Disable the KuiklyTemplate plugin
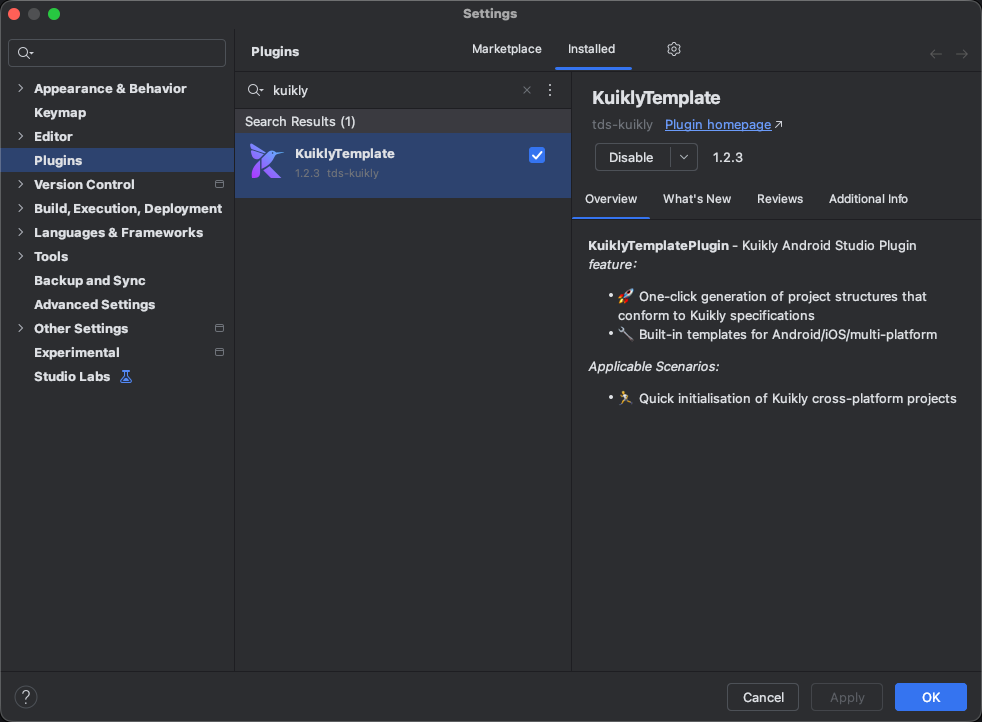Viewport: 982px width, 722px height. point(632,157)
